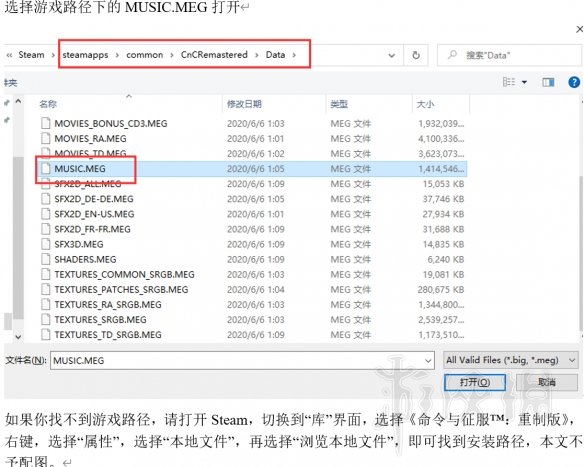Select MOVIES_RA.MEG file name
This screenshot has height=467, width=584.
(90, 139)
